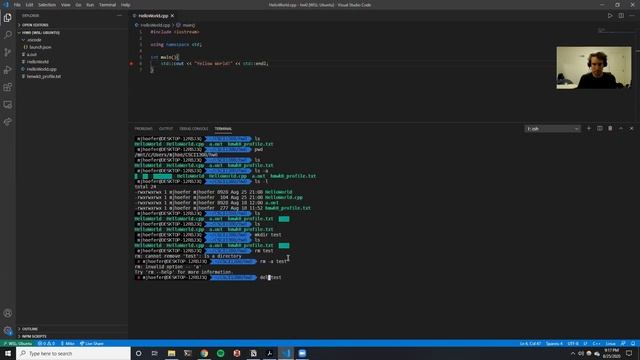Open Spotify from the Windows taskbar

(220, 353)
